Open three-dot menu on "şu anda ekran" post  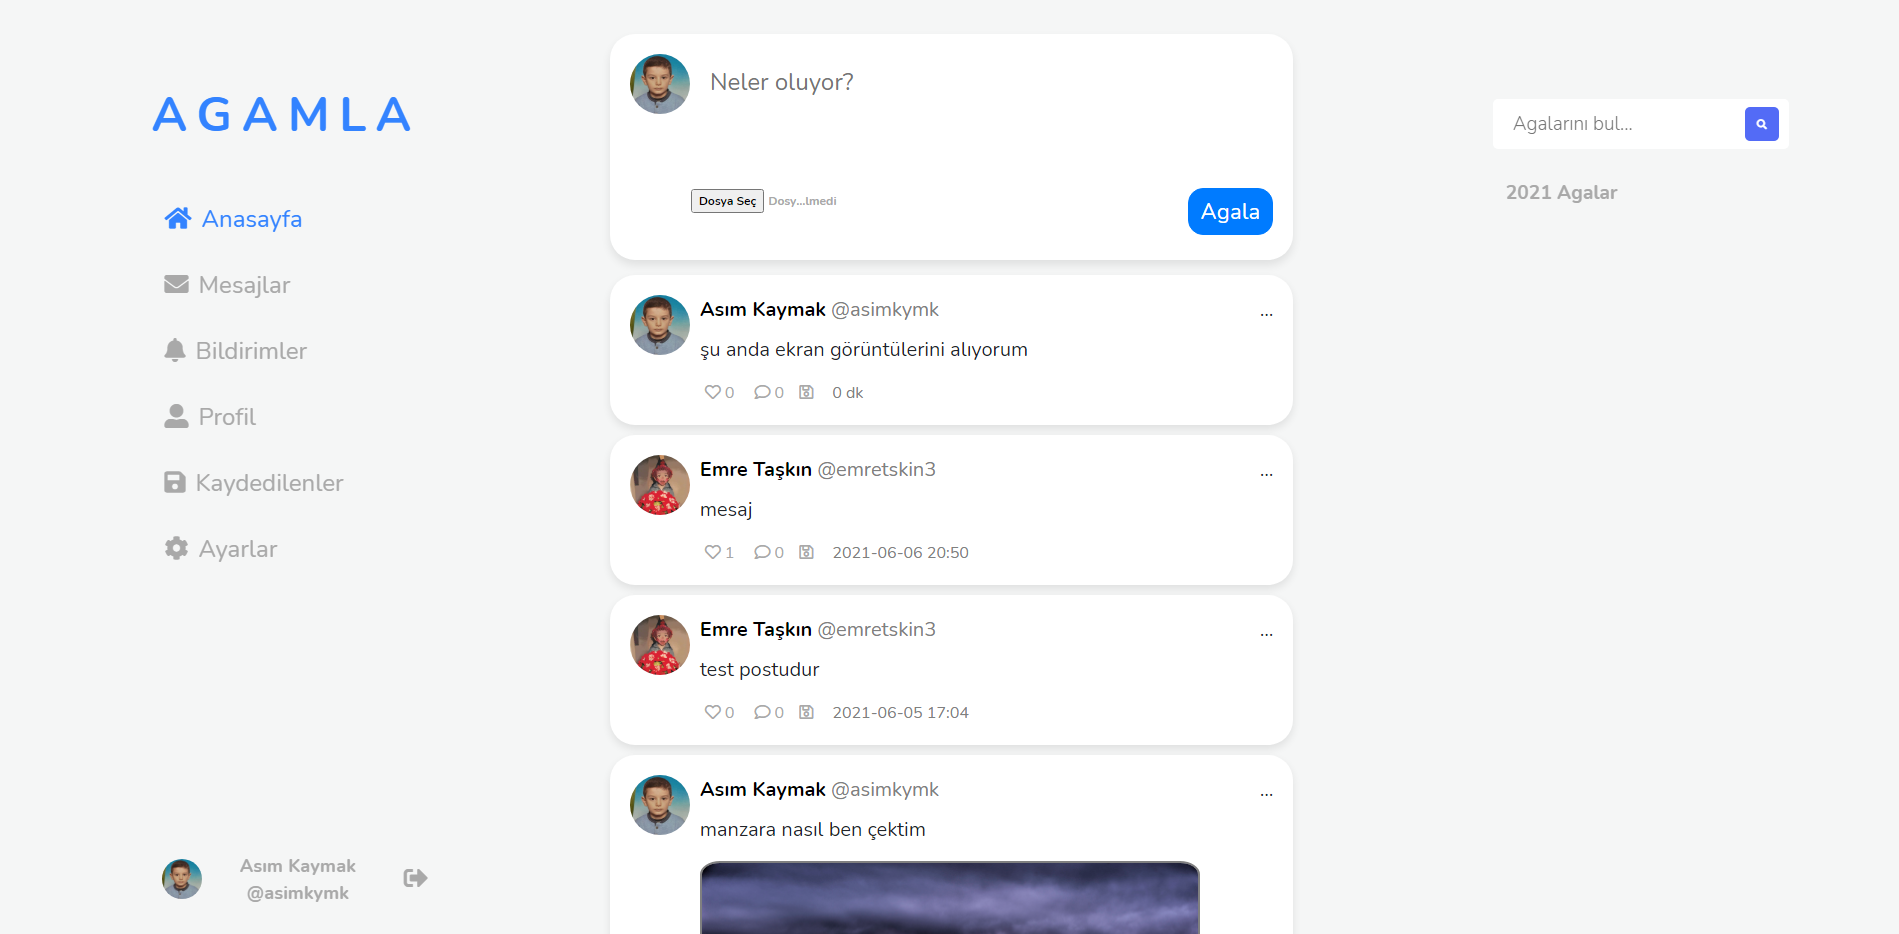[x=1266, y=313]
